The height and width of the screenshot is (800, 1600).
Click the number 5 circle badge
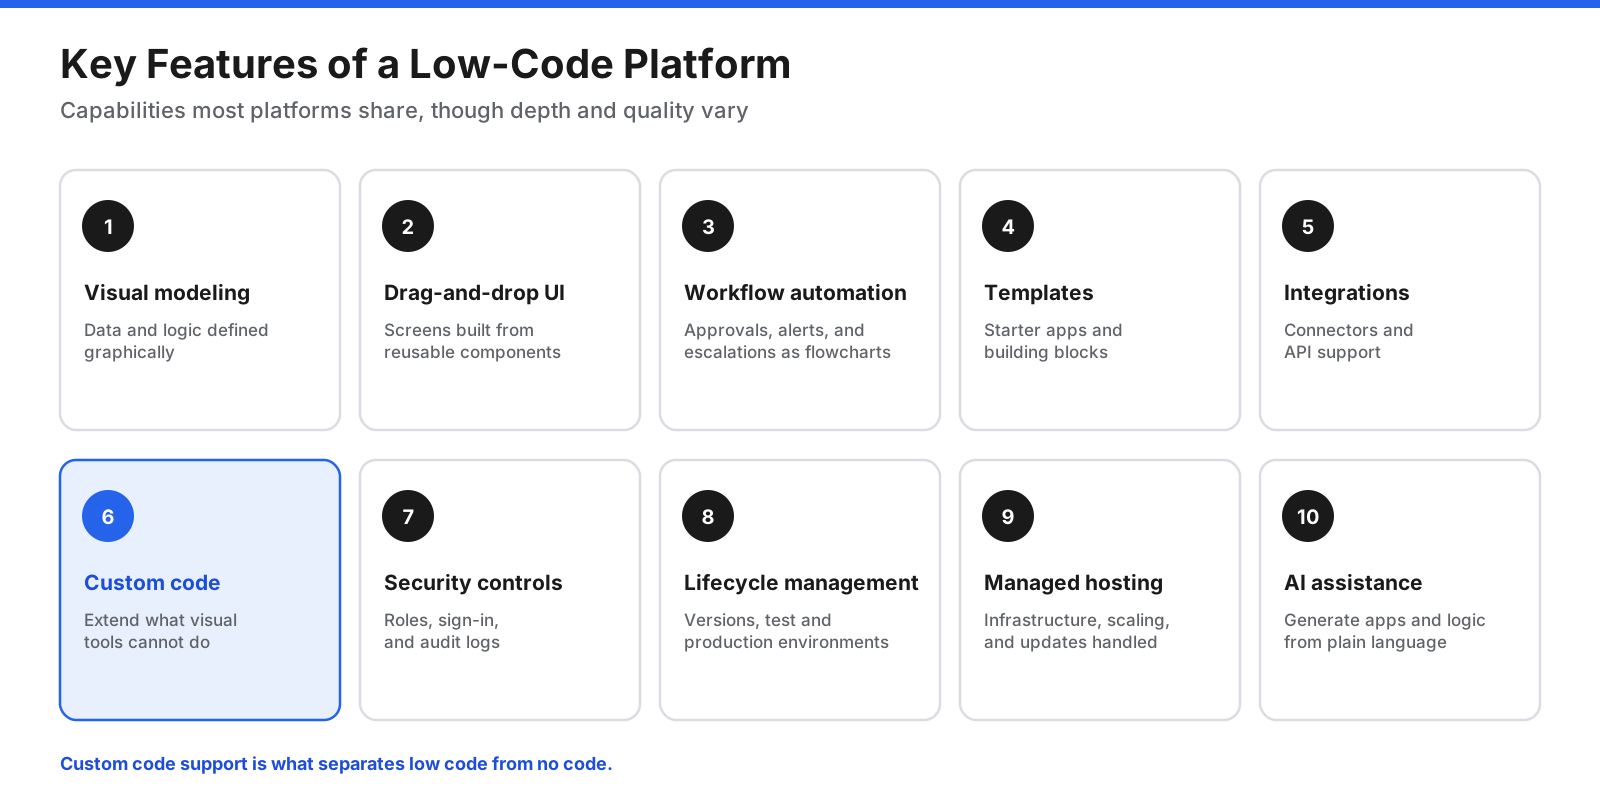pos(1308,226)
